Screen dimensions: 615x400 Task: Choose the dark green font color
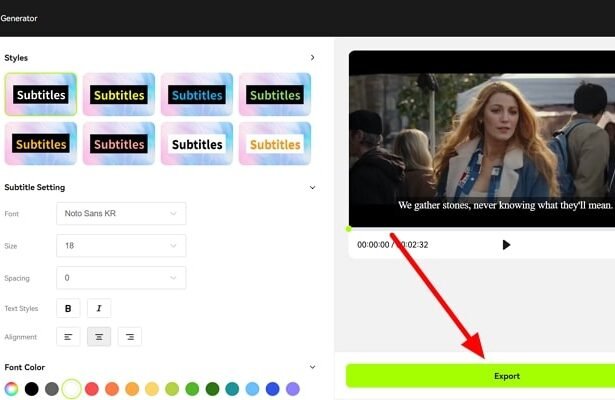[x=213, y=389]
